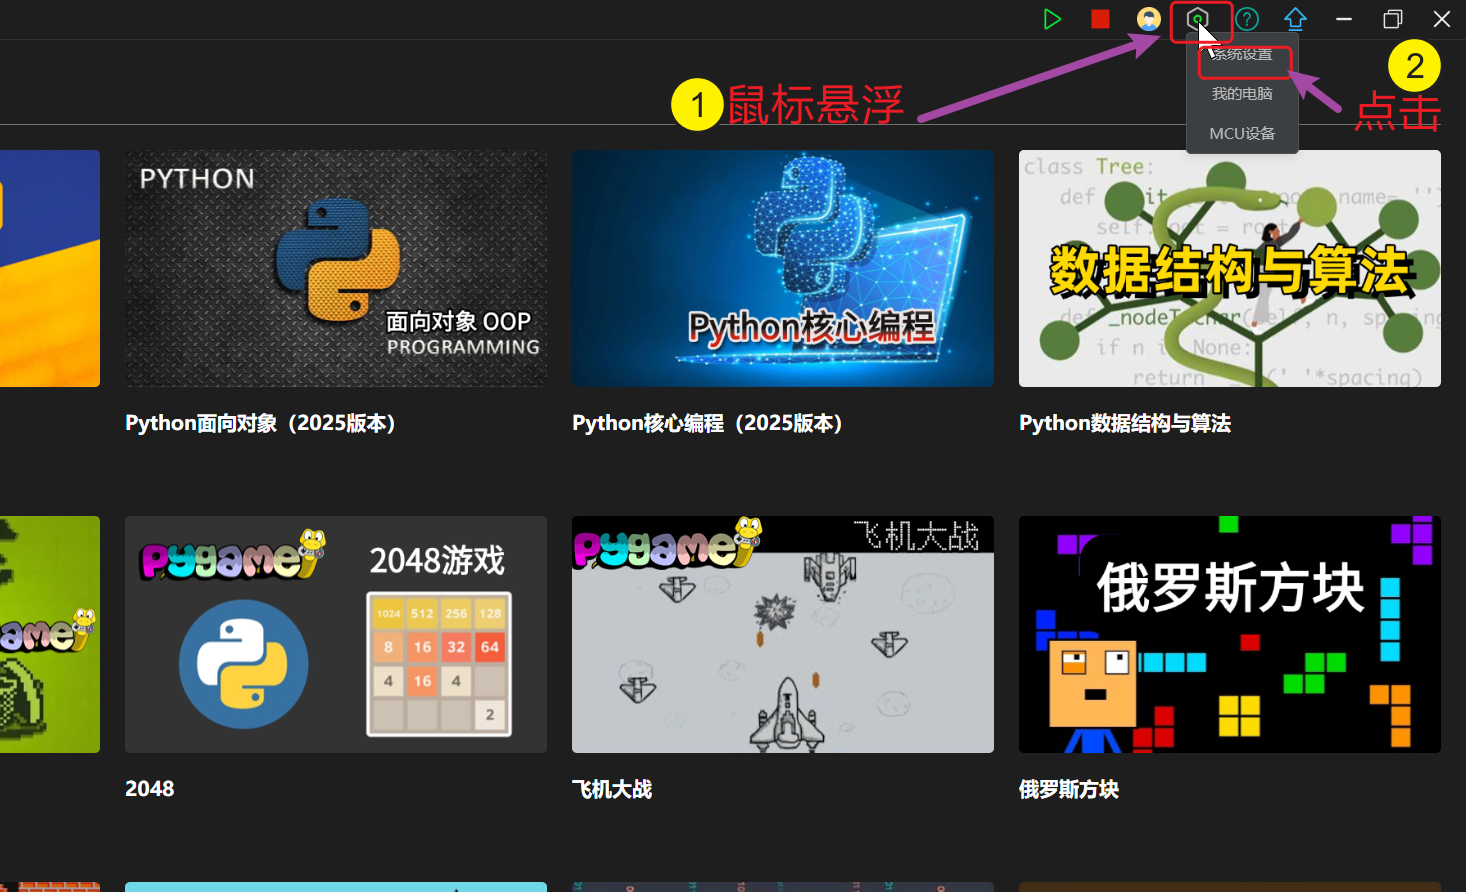
Task: Click the title Python核心编程（2025版本）
Action: pos(708,423)
